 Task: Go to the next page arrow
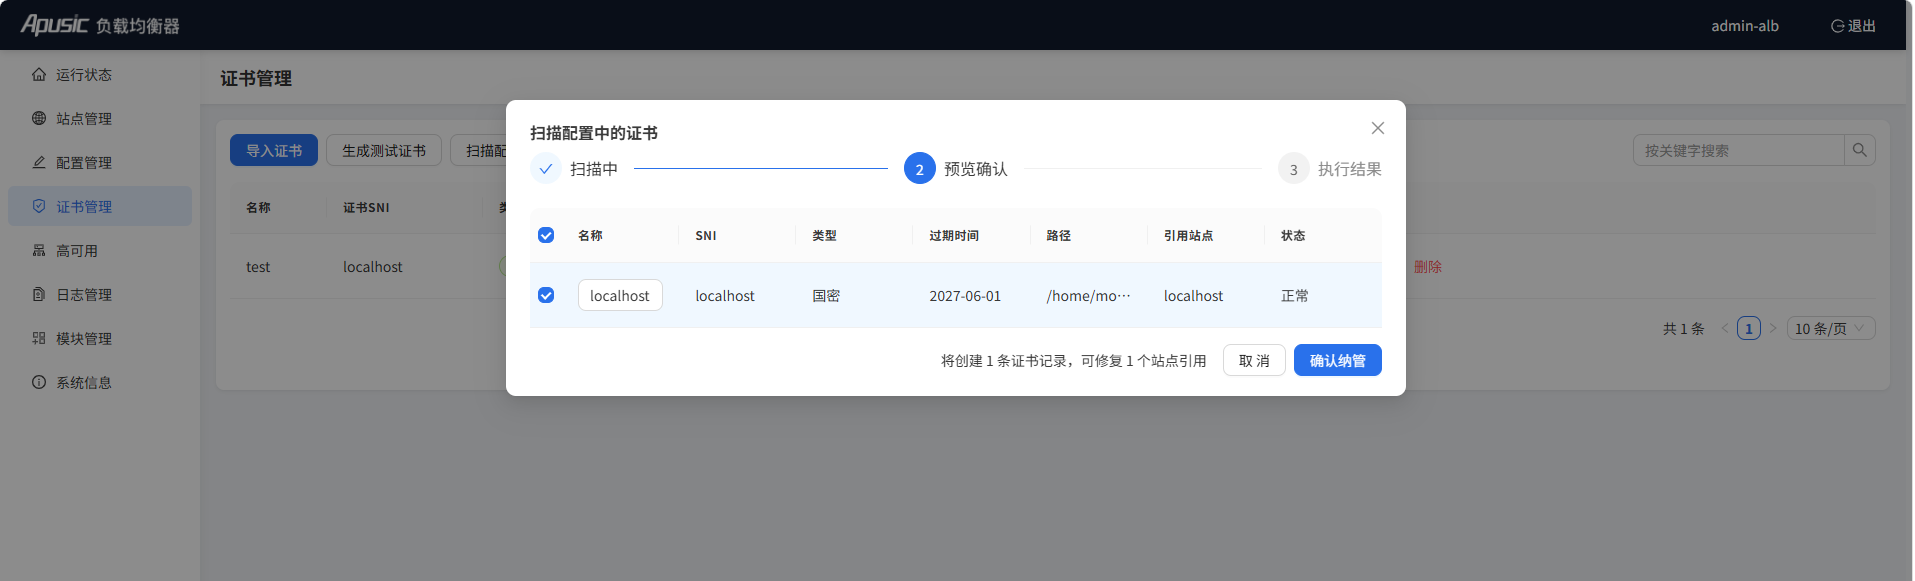pos(1773,328)
